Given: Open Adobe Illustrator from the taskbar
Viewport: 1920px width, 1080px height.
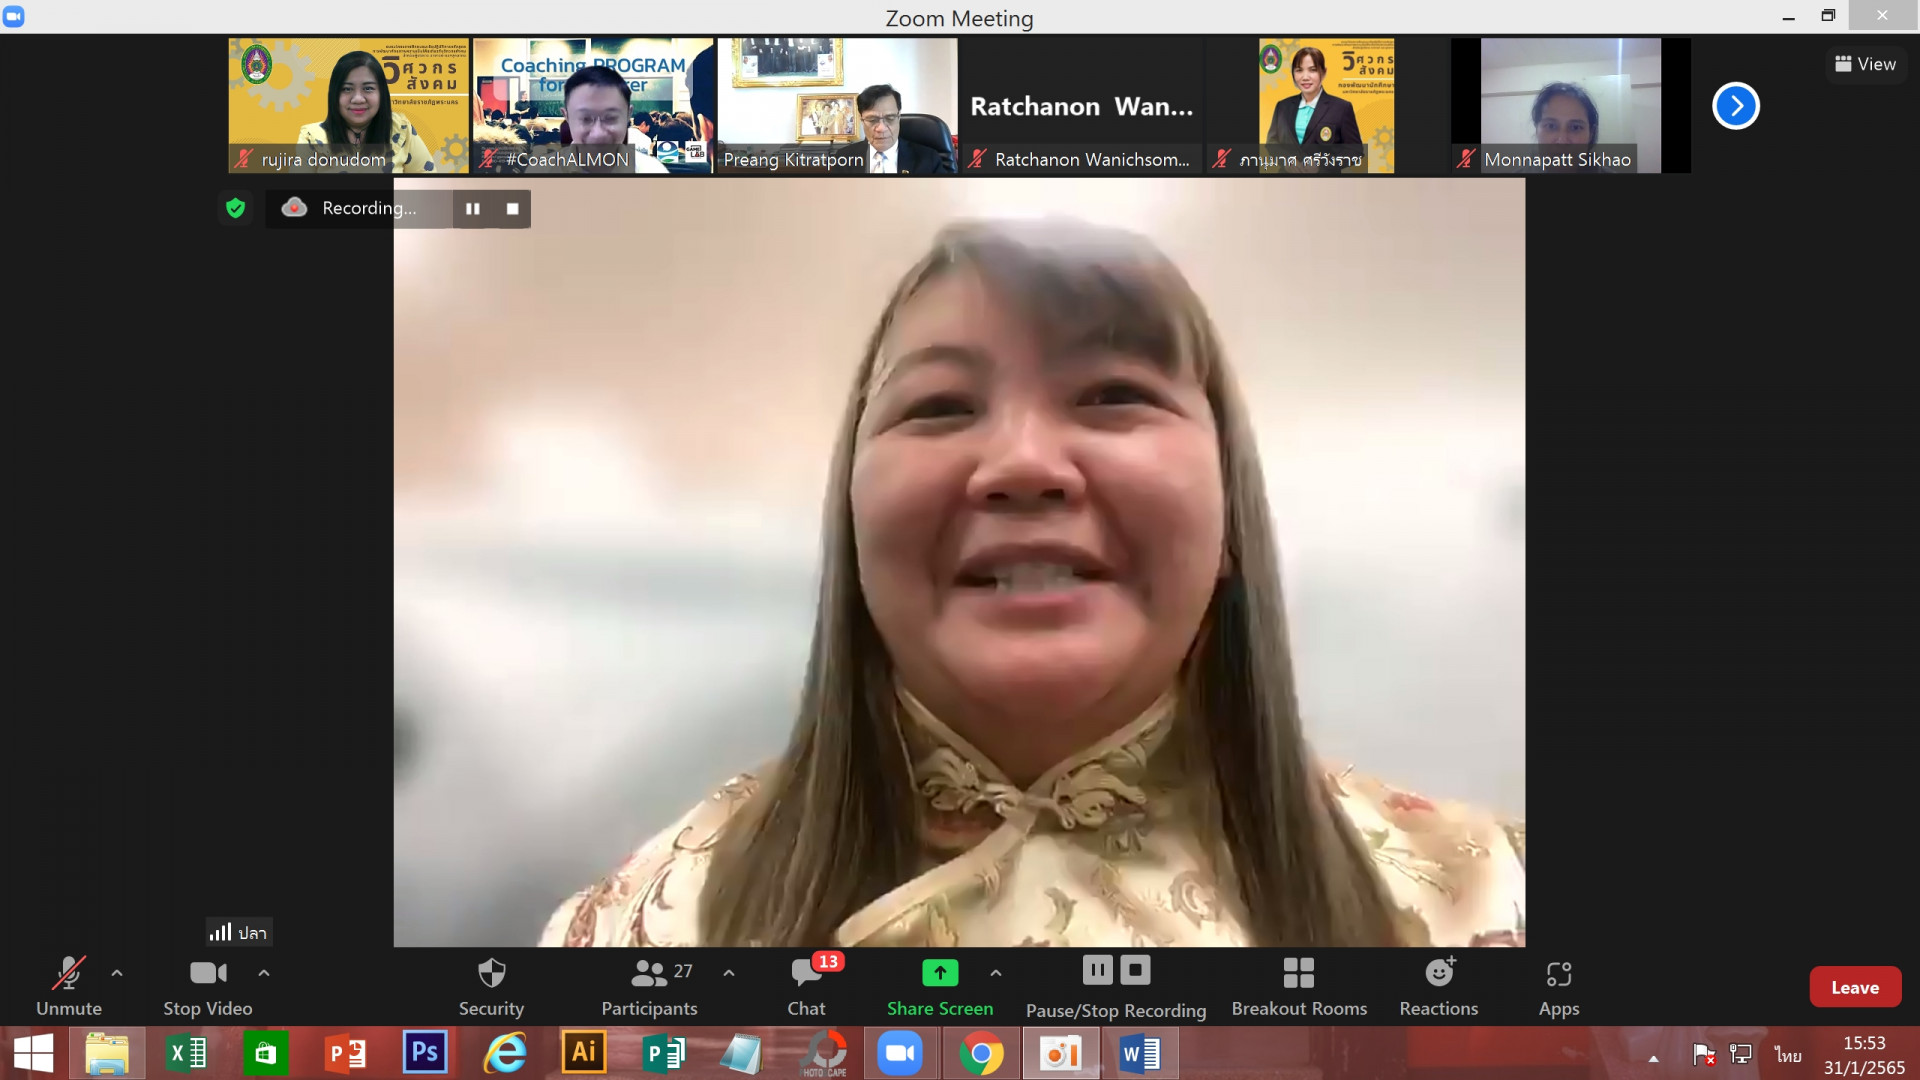Looking at the screenshot, I should pyautogui.click(x=584, y=1054).
